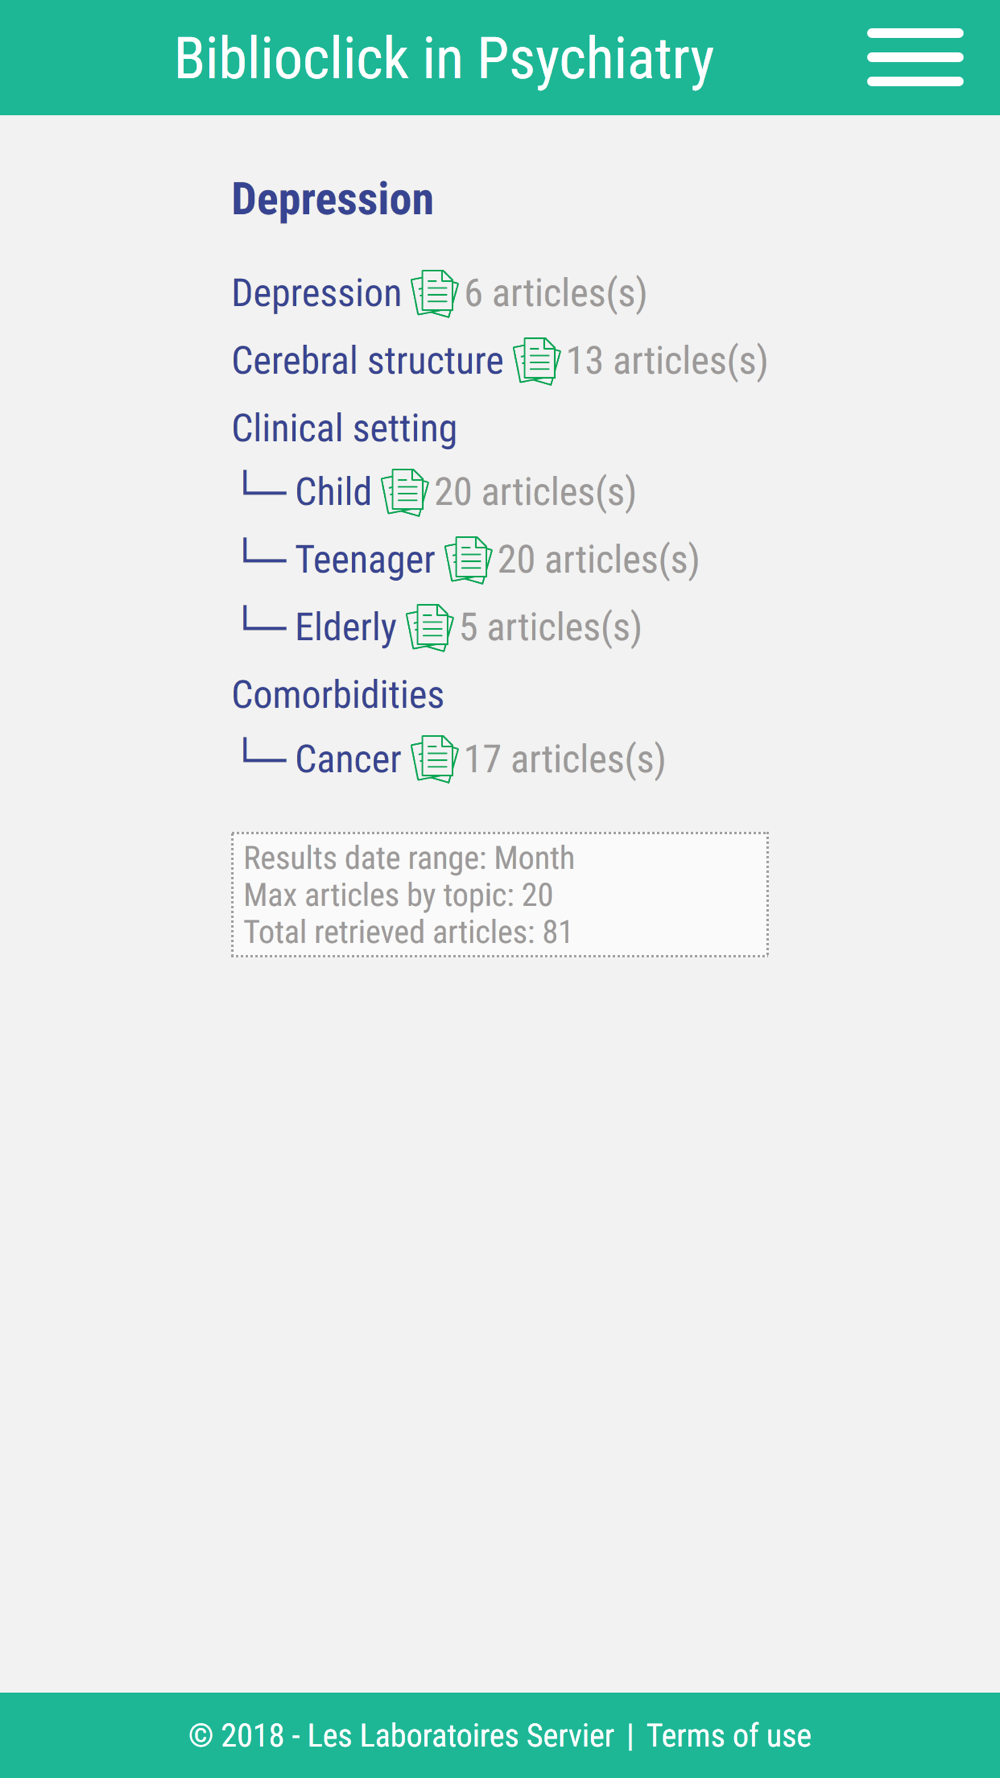Open Terms of use link
This screenshot has width=1000, height=1778.
point(728,1736)
